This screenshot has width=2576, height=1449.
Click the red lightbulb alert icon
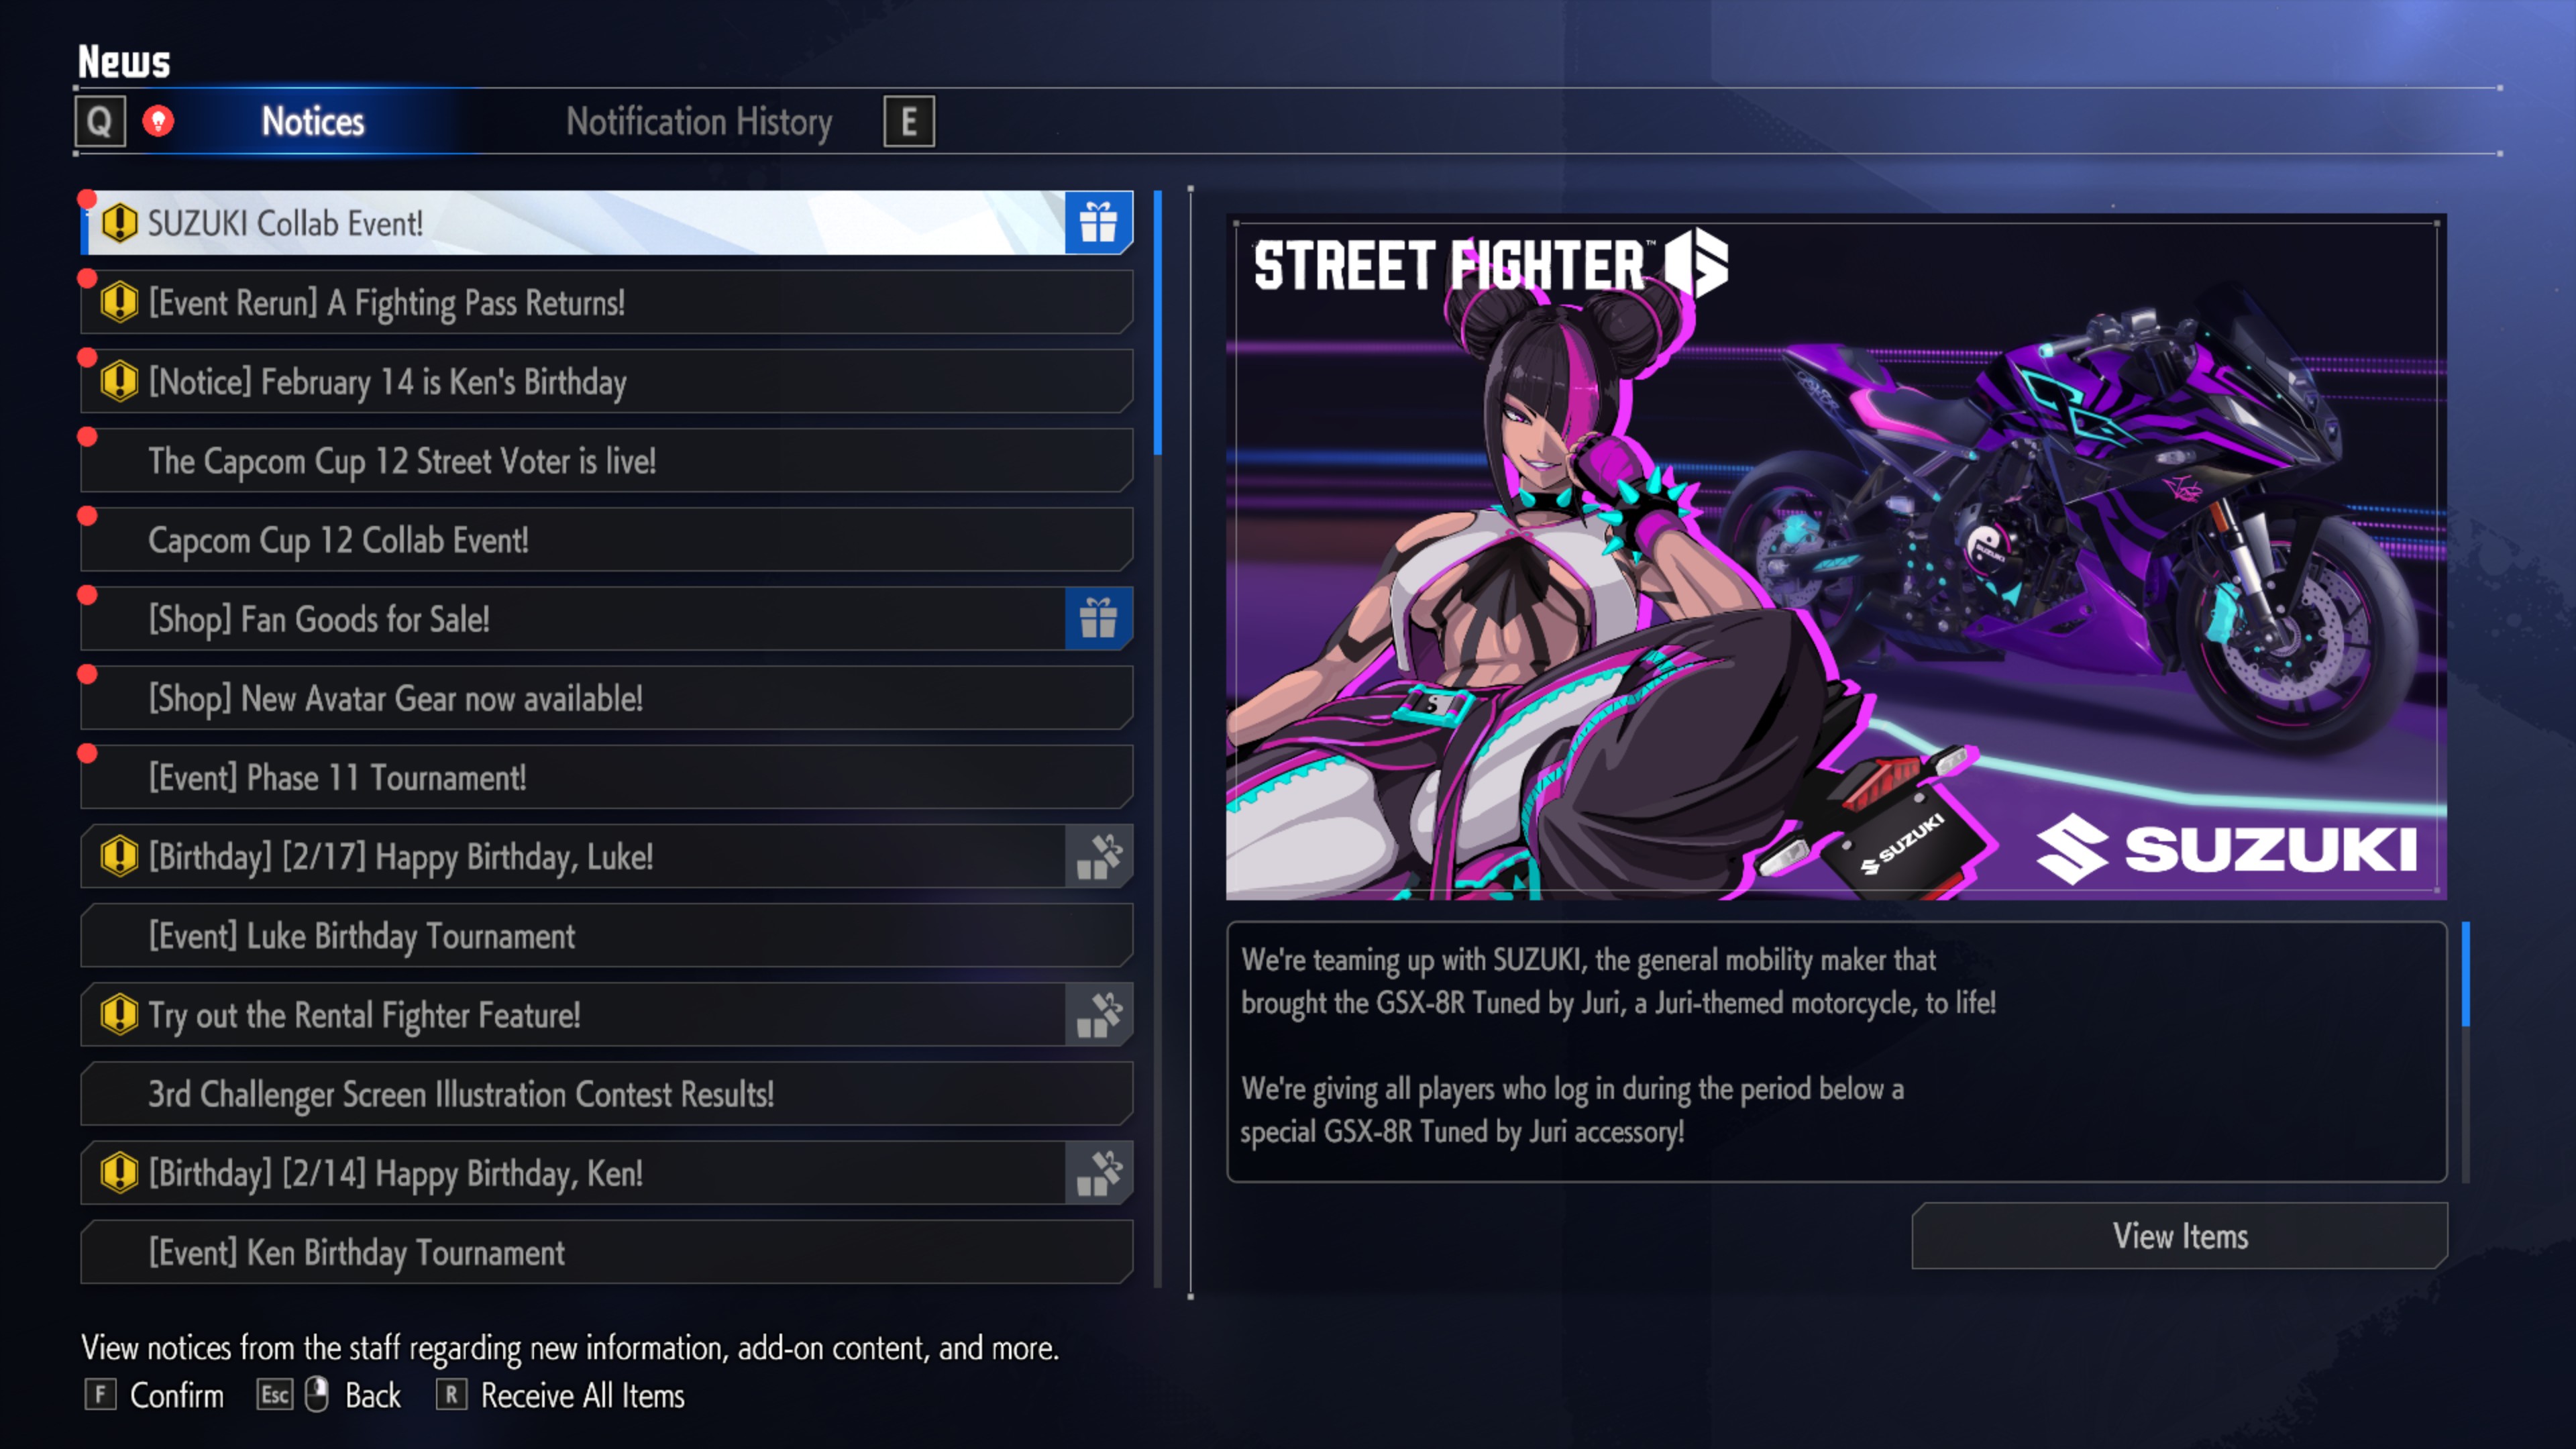158,121
